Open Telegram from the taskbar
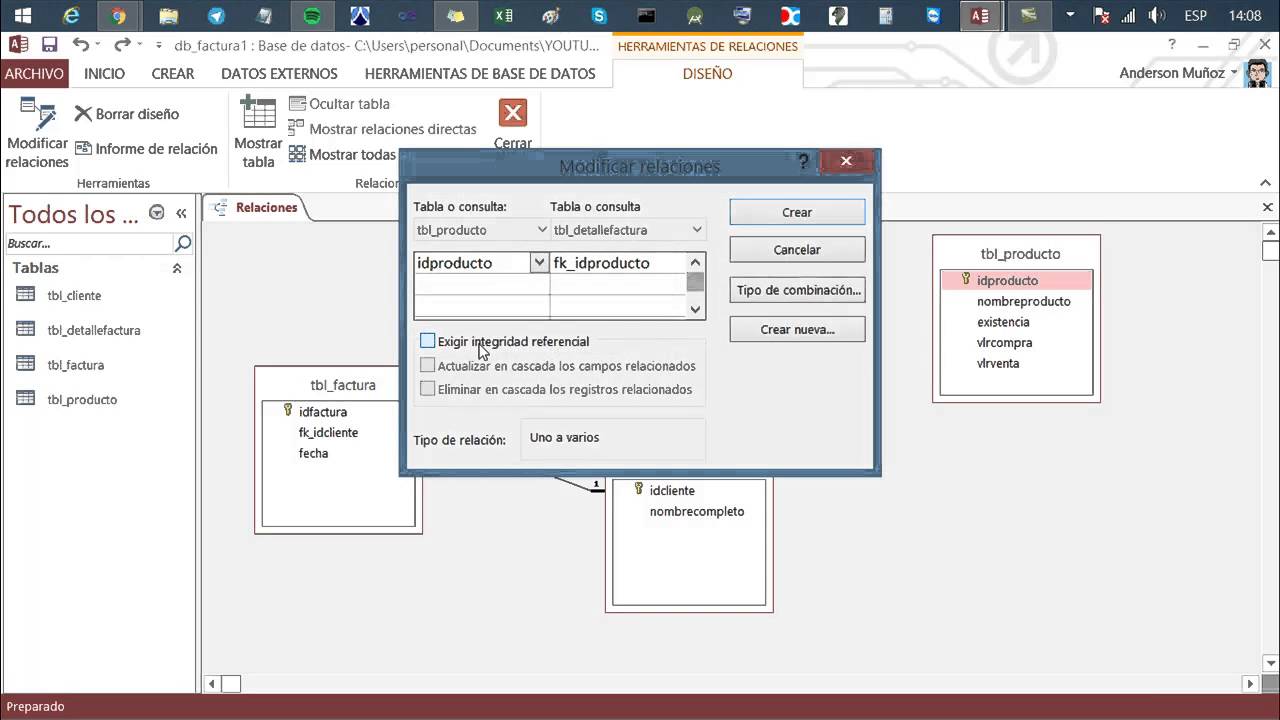 tap(216, 15)
